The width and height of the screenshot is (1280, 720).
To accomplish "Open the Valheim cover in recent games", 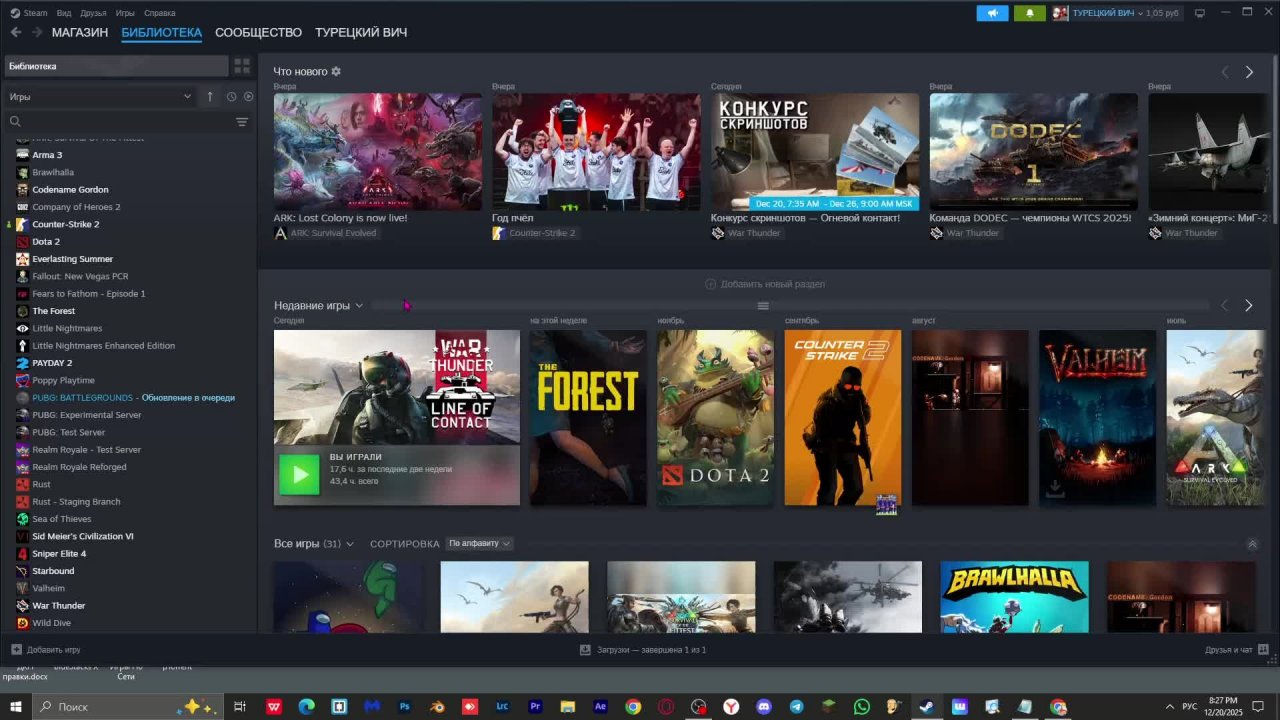I will pyautogui.click(x=1097, y=418).
